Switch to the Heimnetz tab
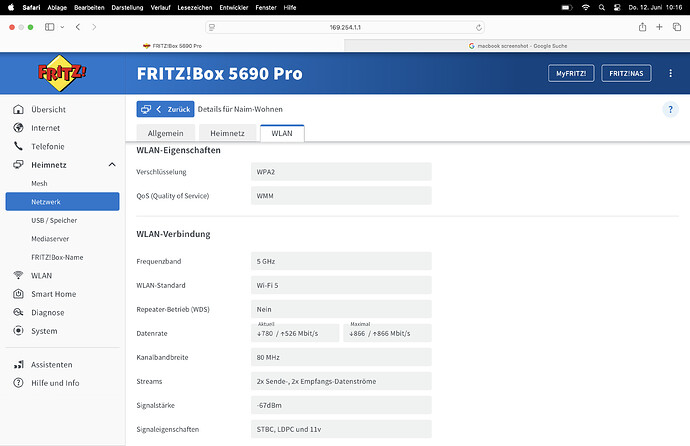Viewport: 690px width, 446px height. point(226,133)
